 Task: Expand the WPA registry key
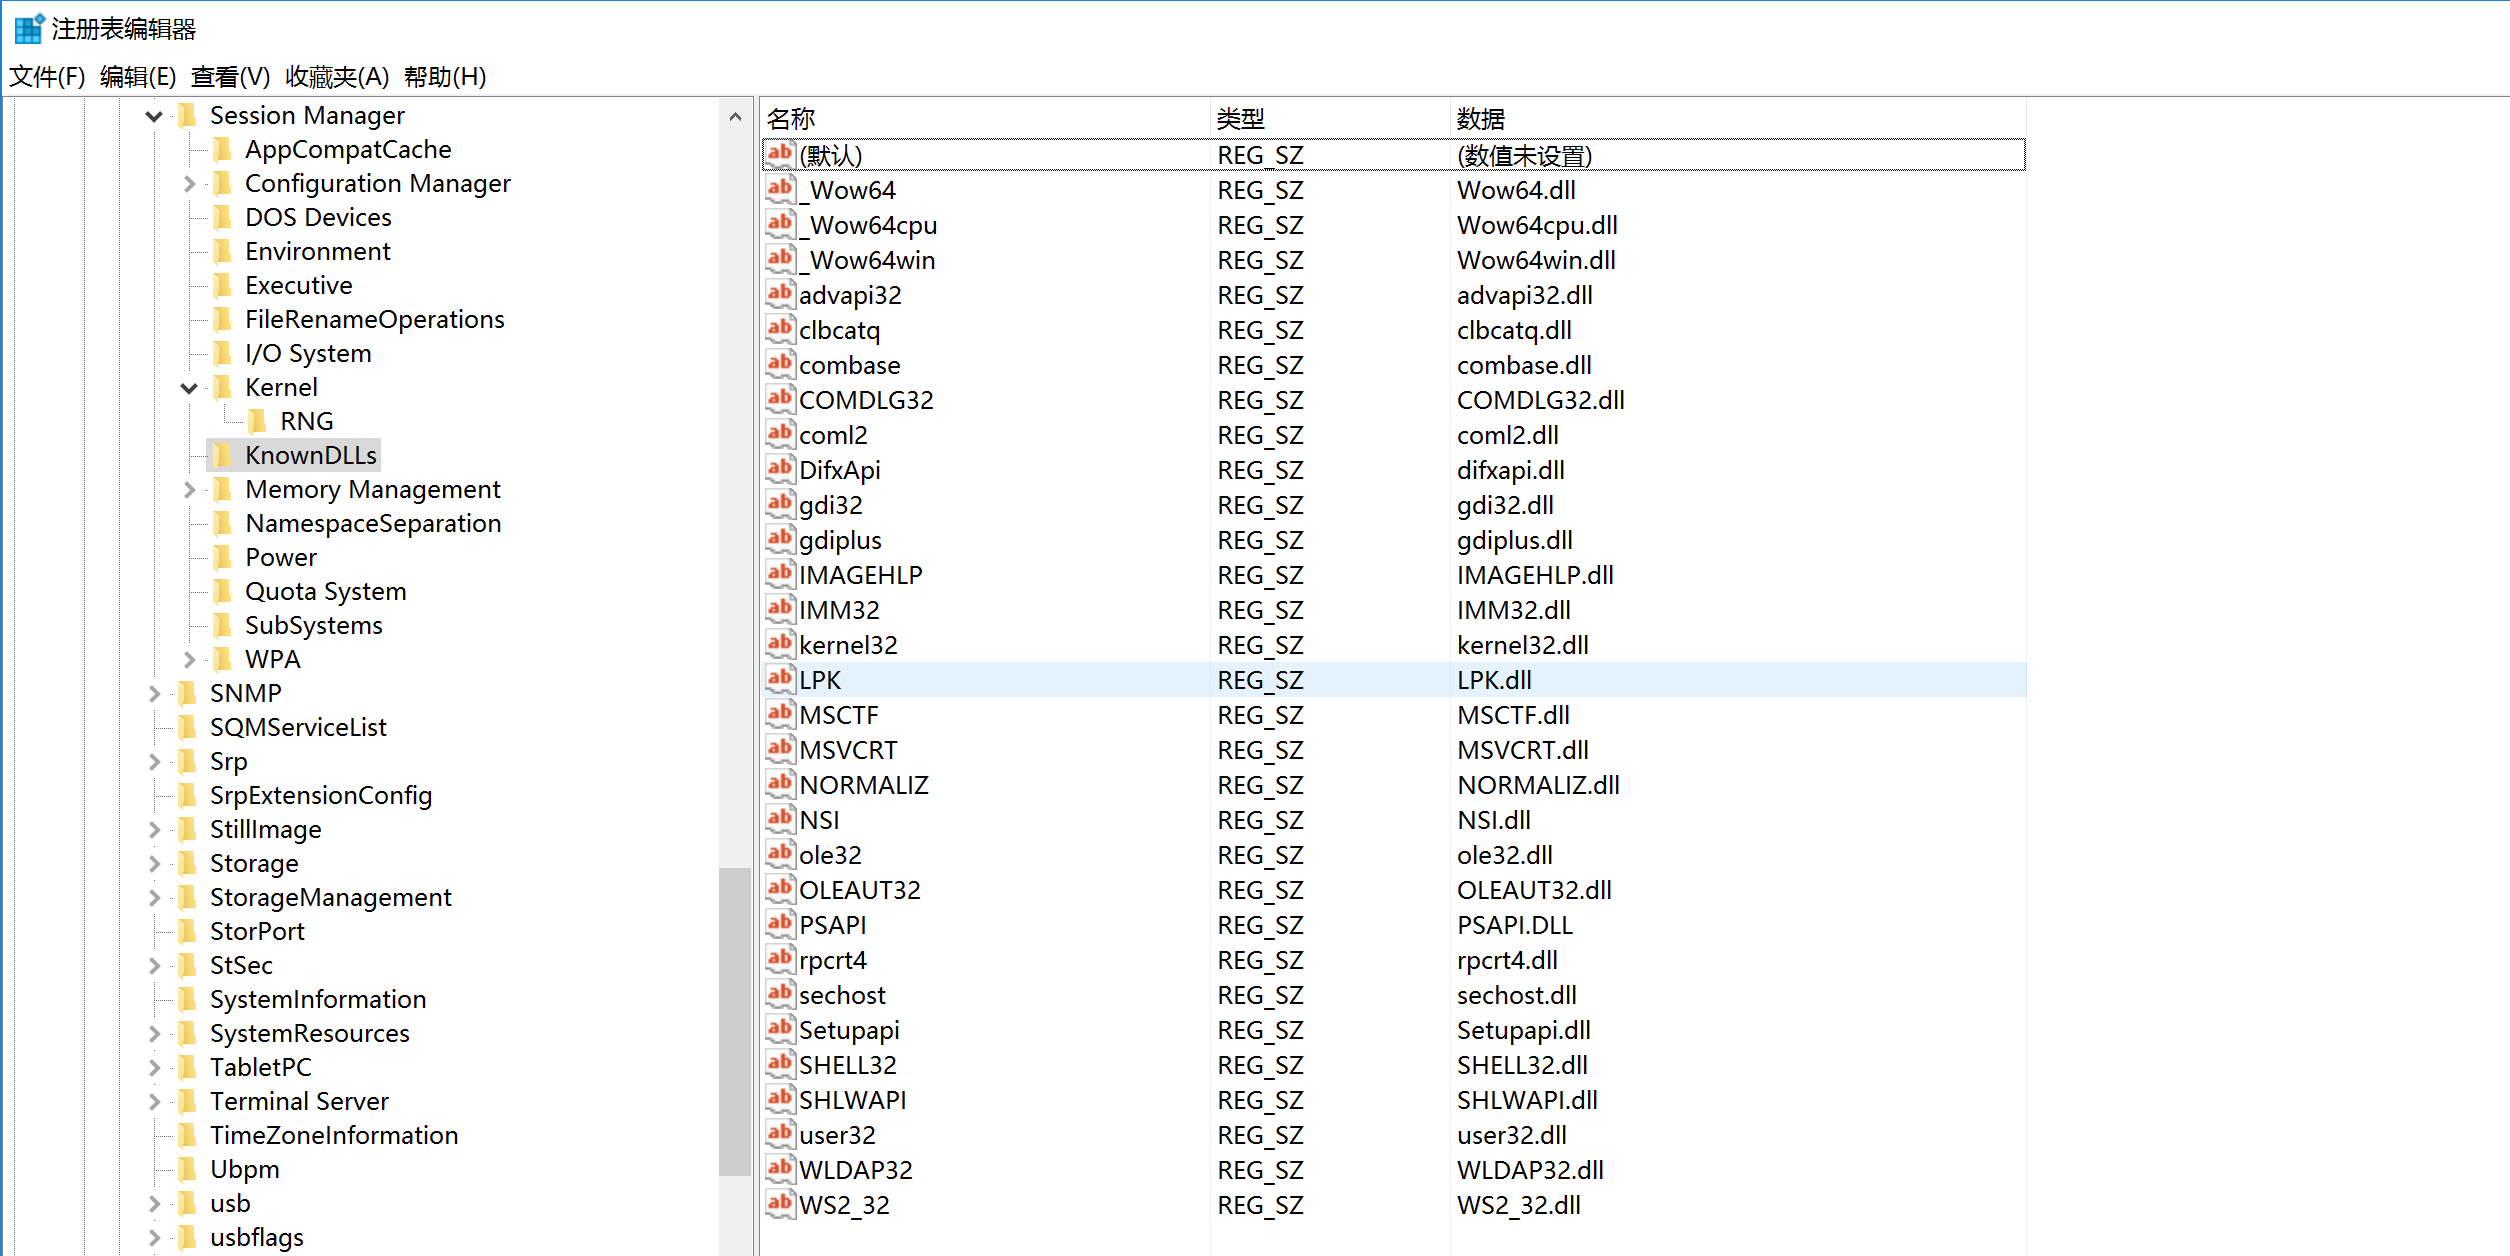click(189, 660)
